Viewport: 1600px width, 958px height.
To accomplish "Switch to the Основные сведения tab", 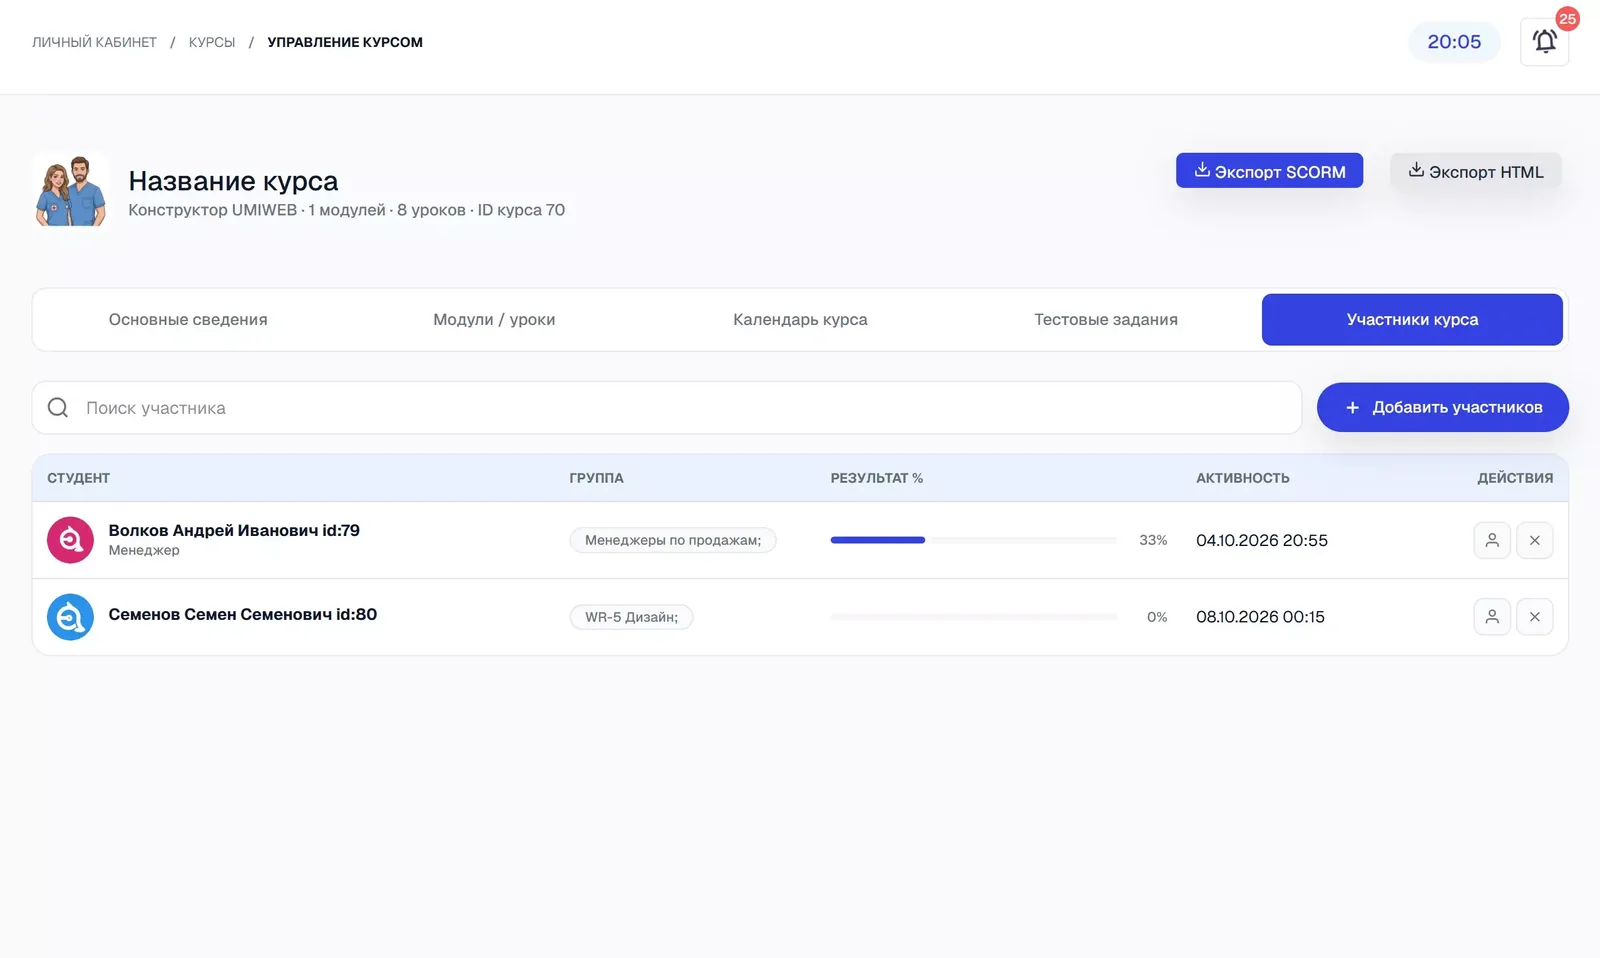I will point(188,320).
